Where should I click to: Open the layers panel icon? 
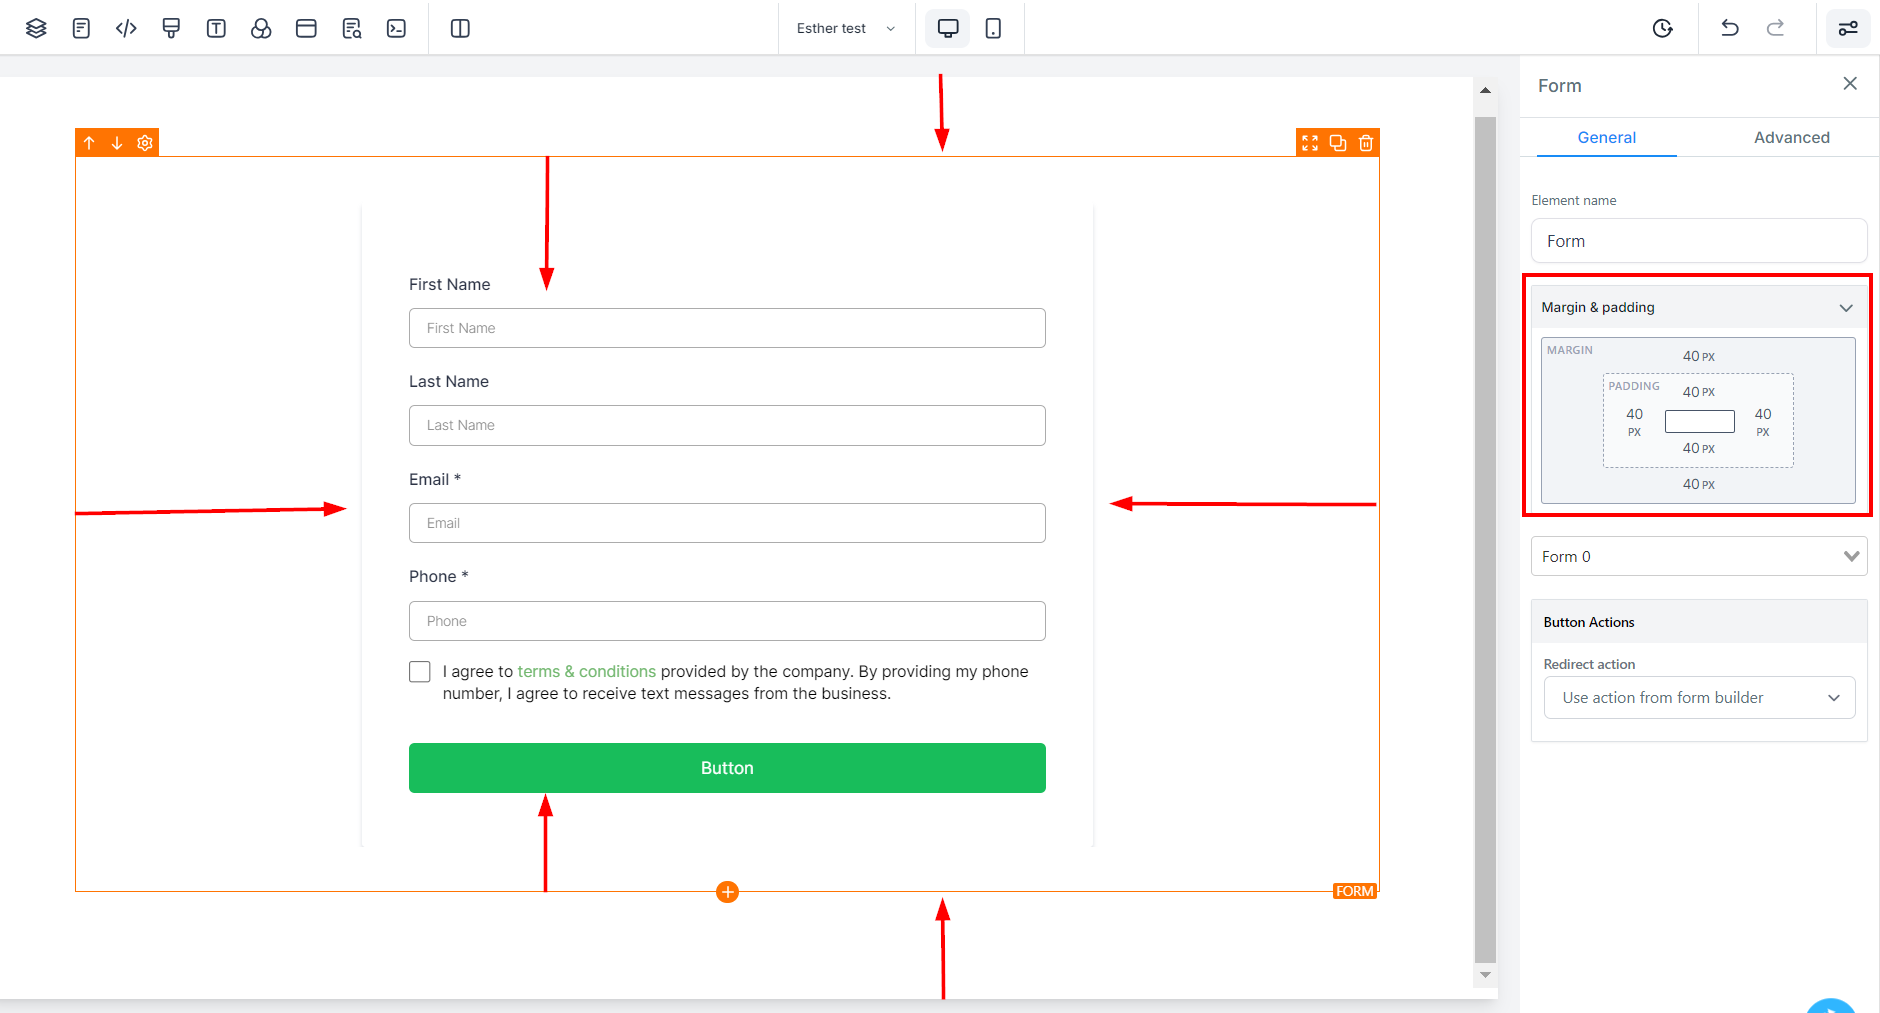(36, 28)
